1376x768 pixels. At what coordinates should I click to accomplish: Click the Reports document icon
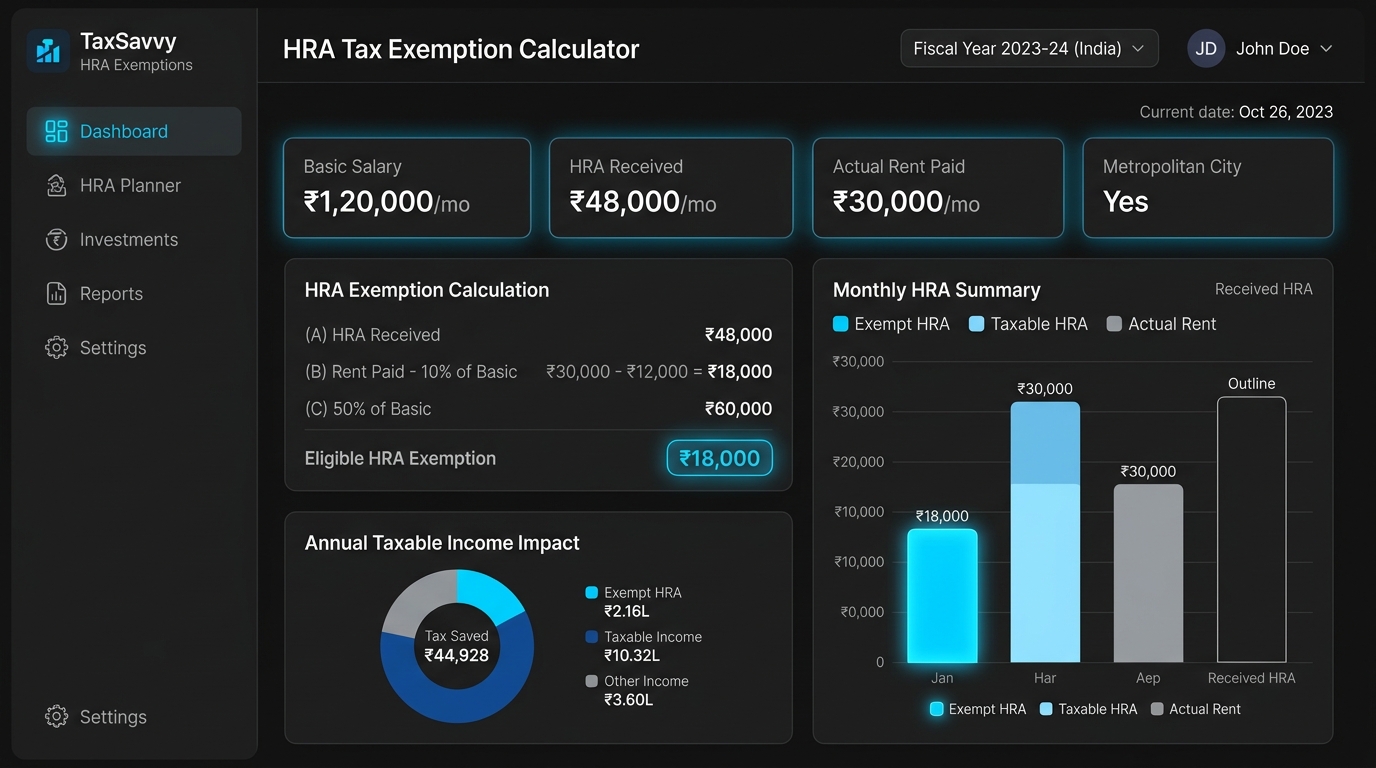pyautogui.click(x=57, y=293)
